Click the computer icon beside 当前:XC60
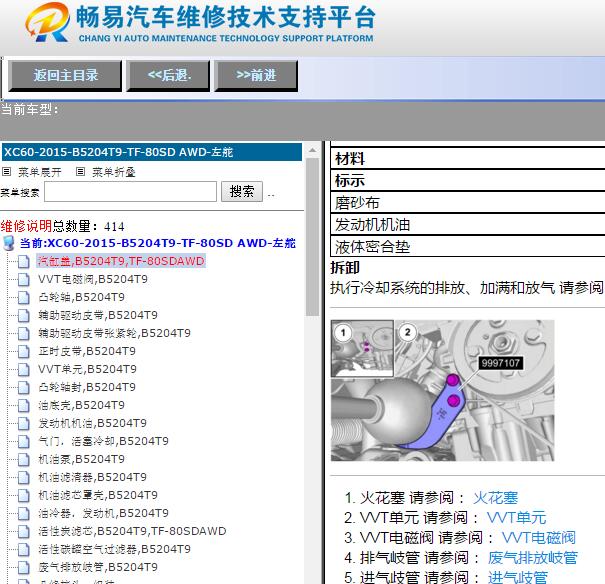The image size is (605, 584). tap(9, 243)
